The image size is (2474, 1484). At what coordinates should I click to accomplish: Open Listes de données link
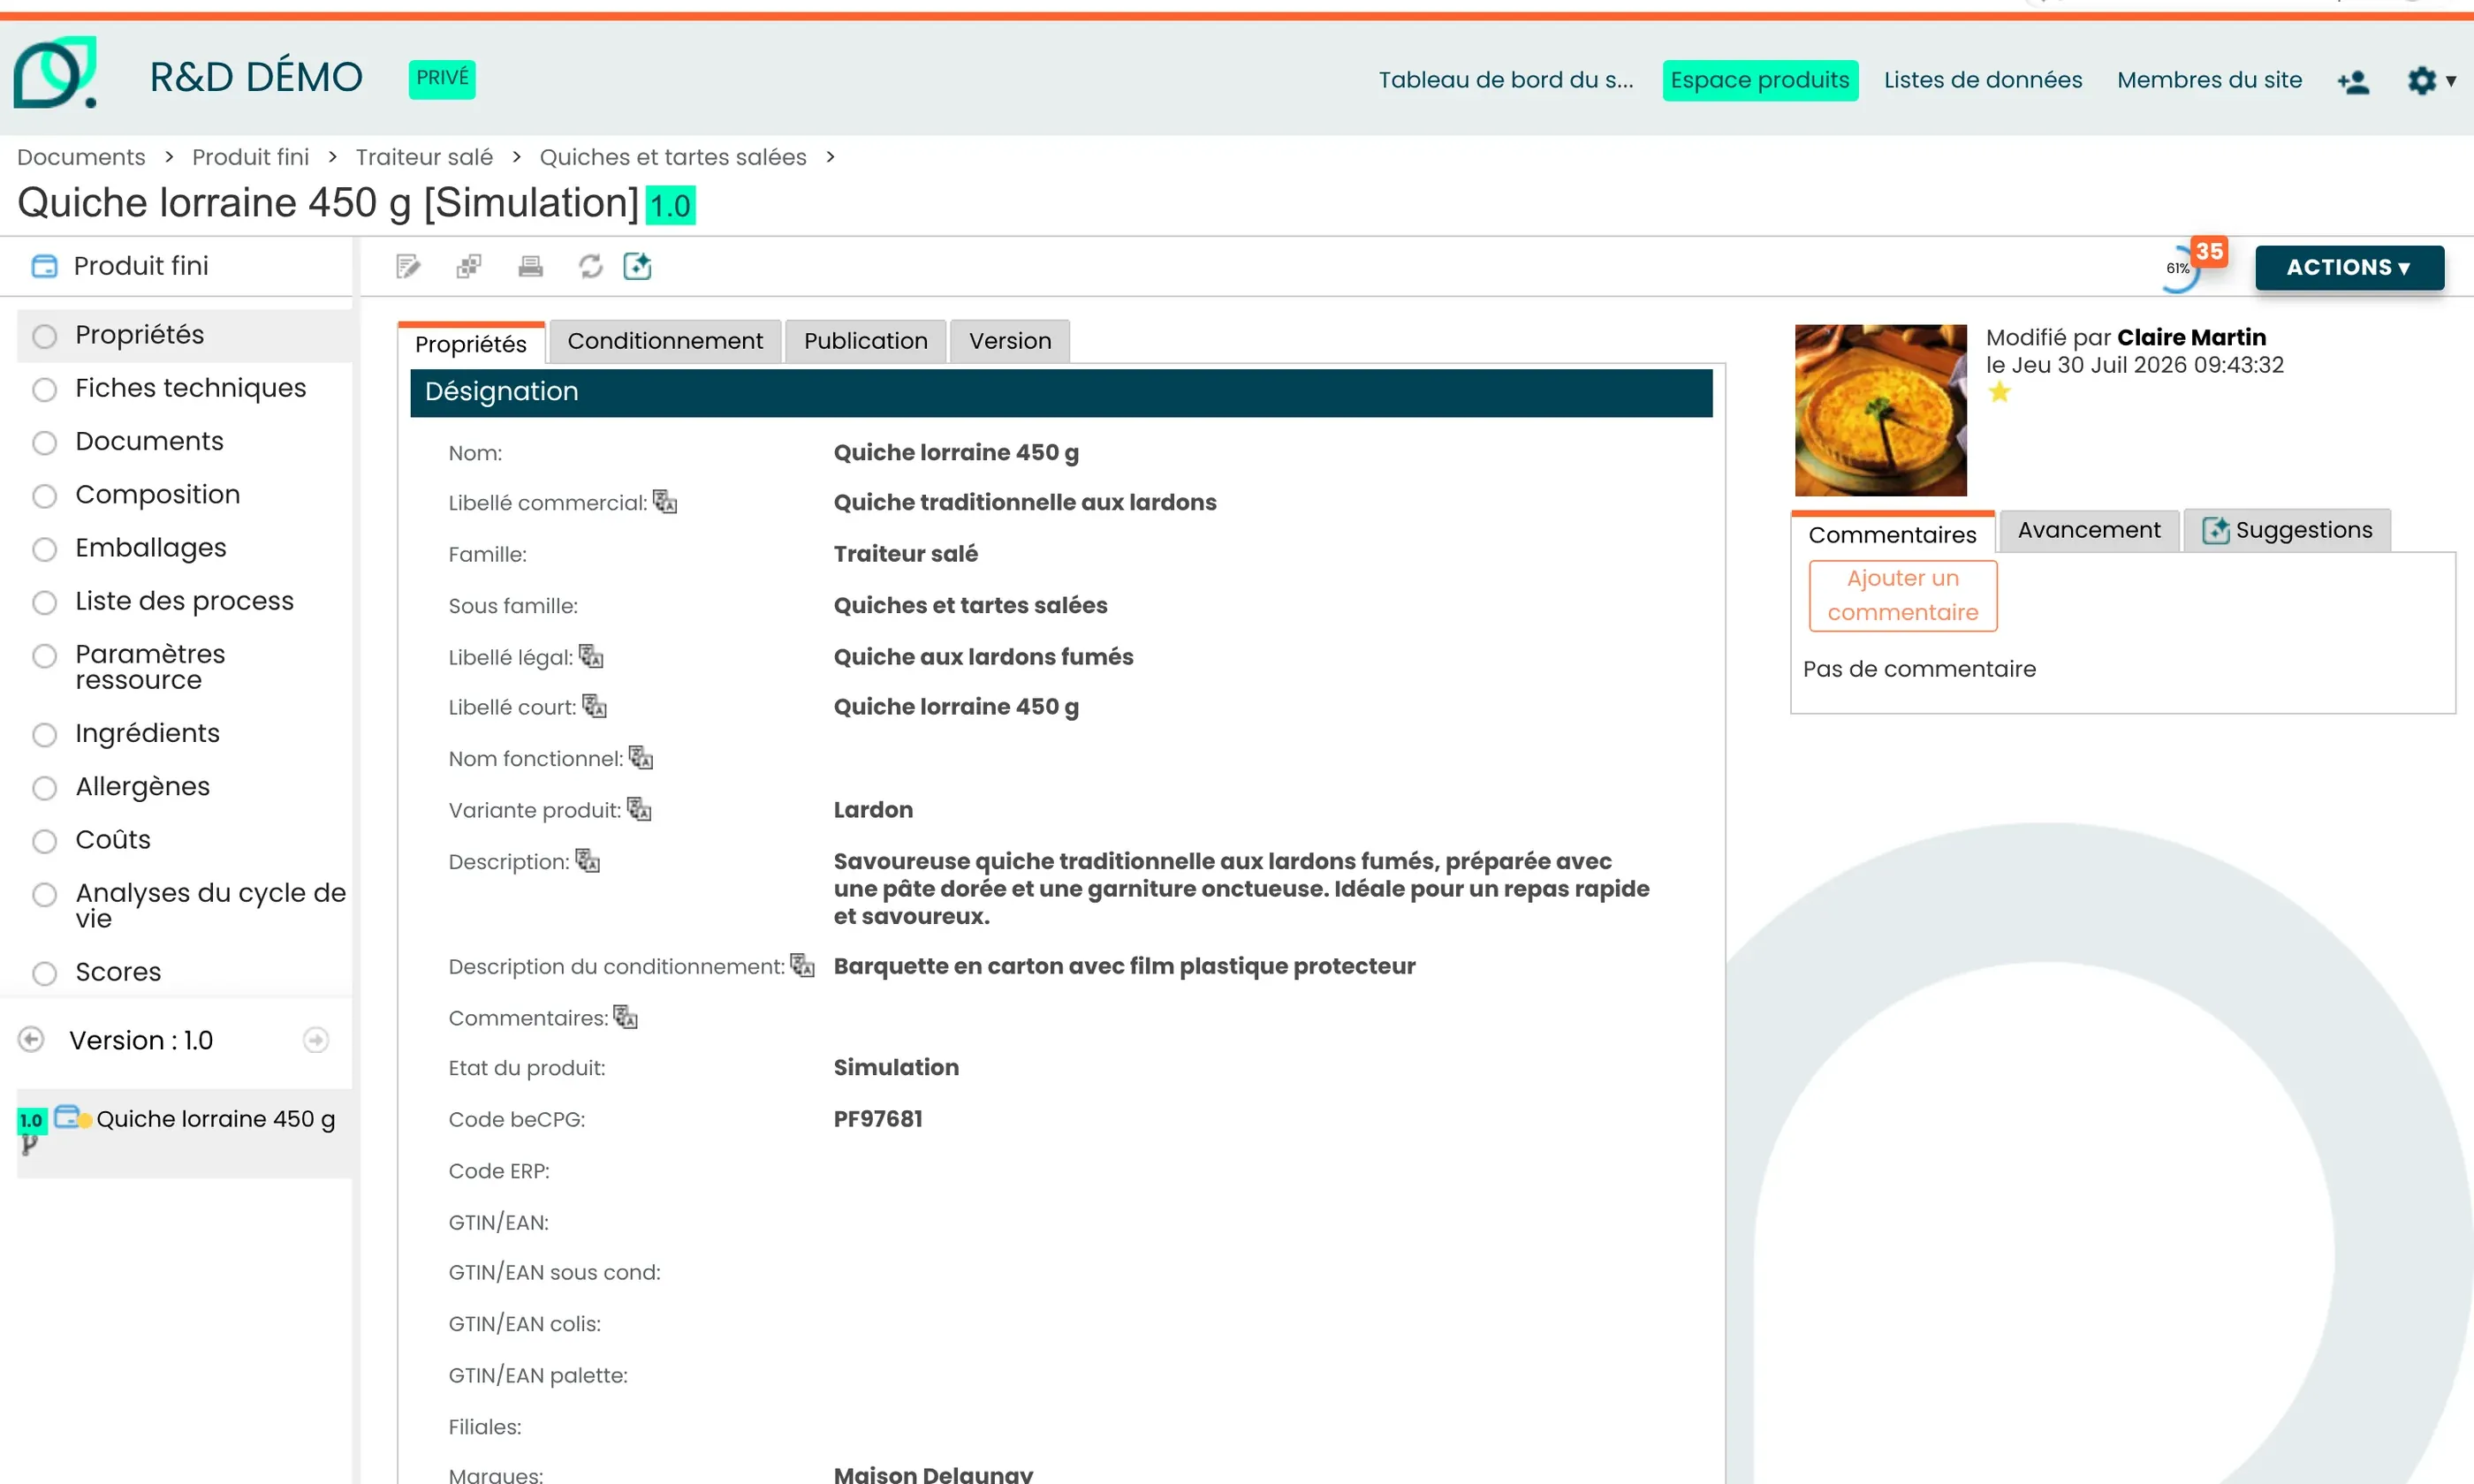click(1983, 80)
